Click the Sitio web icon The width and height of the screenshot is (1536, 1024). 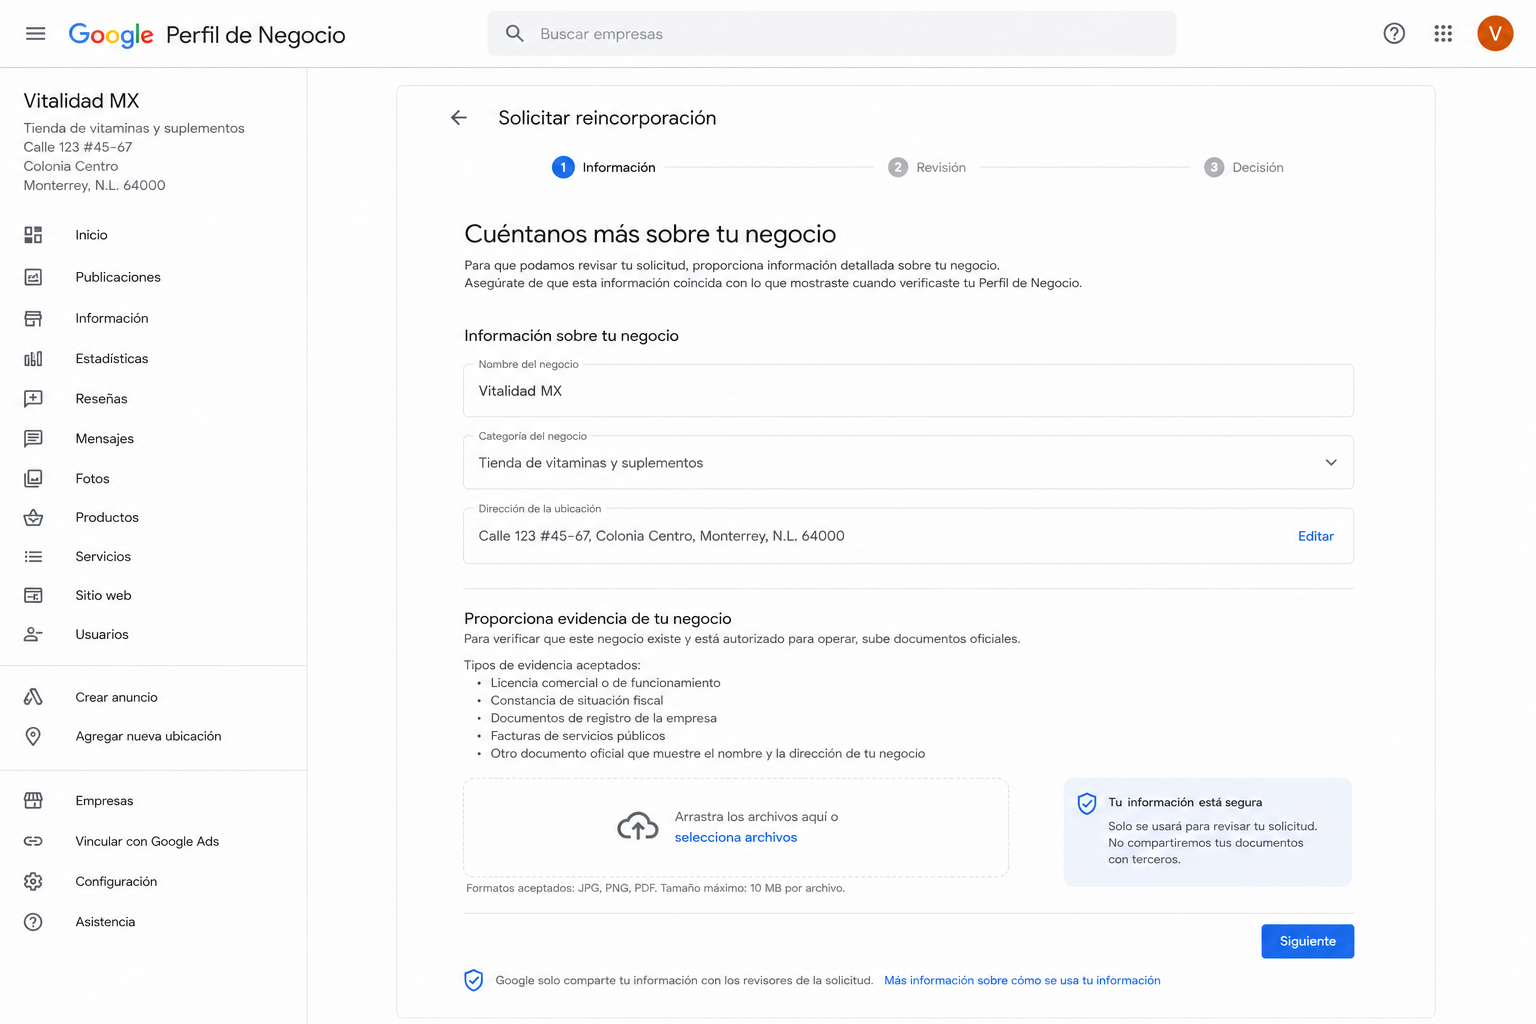33,595
